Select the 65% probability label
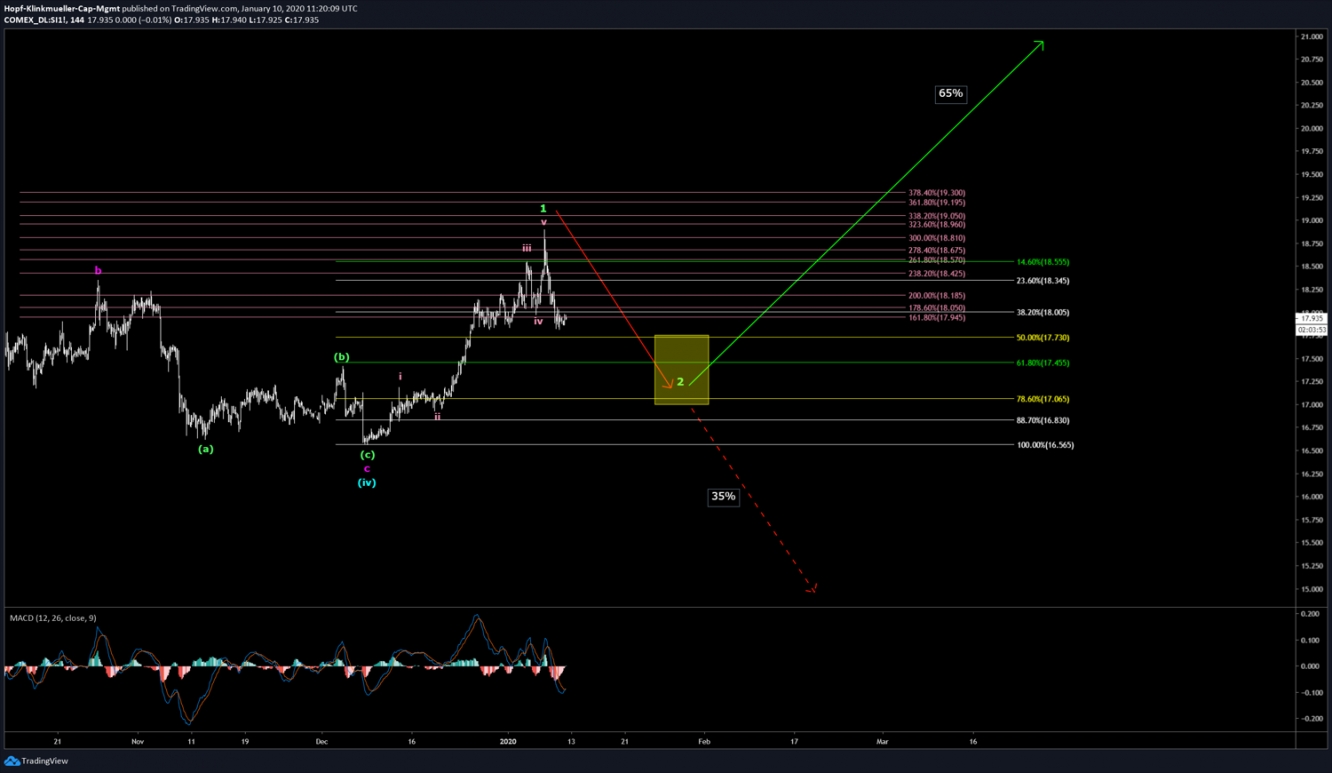Screen dimensions: 1332x773 950,94
